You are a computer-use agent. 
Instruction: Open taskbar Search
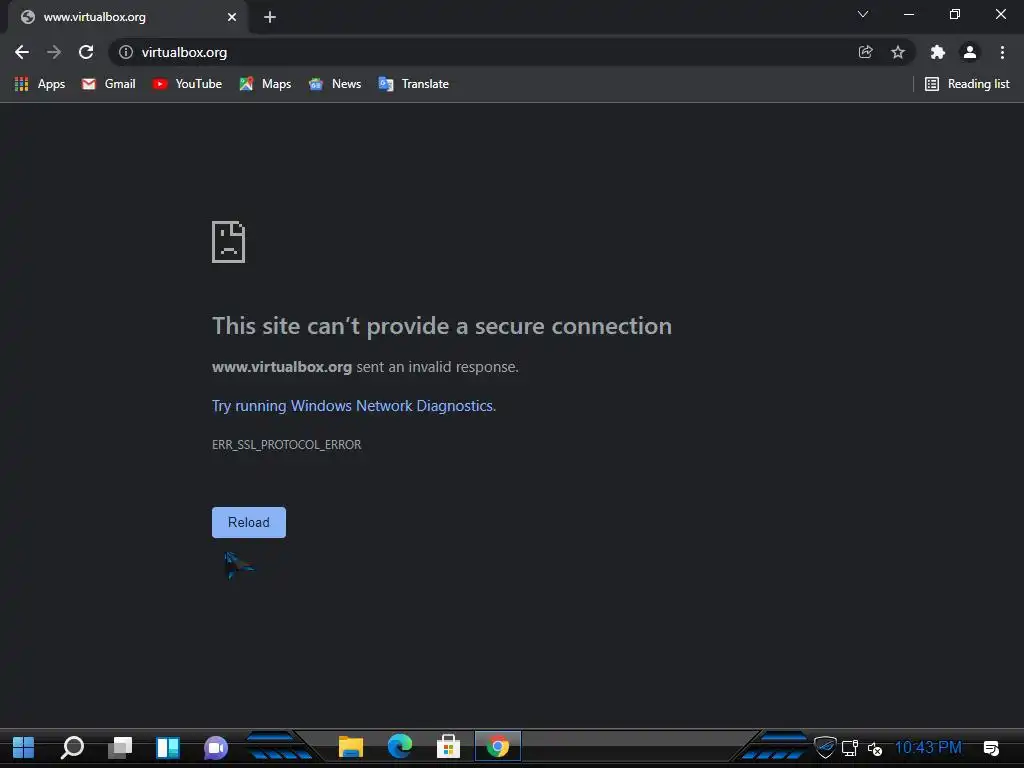coord(72,747)
